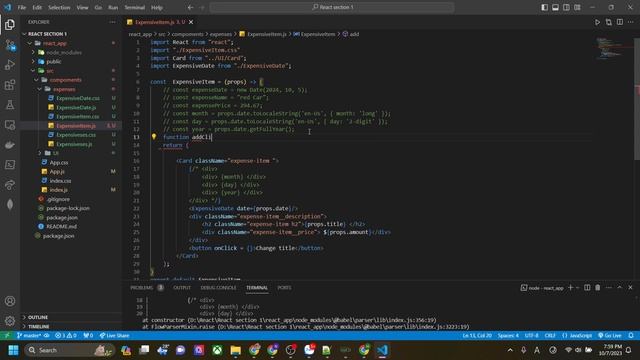
Task: Toggle Secondary Side Bar visibility
Action: pos(566,7)
